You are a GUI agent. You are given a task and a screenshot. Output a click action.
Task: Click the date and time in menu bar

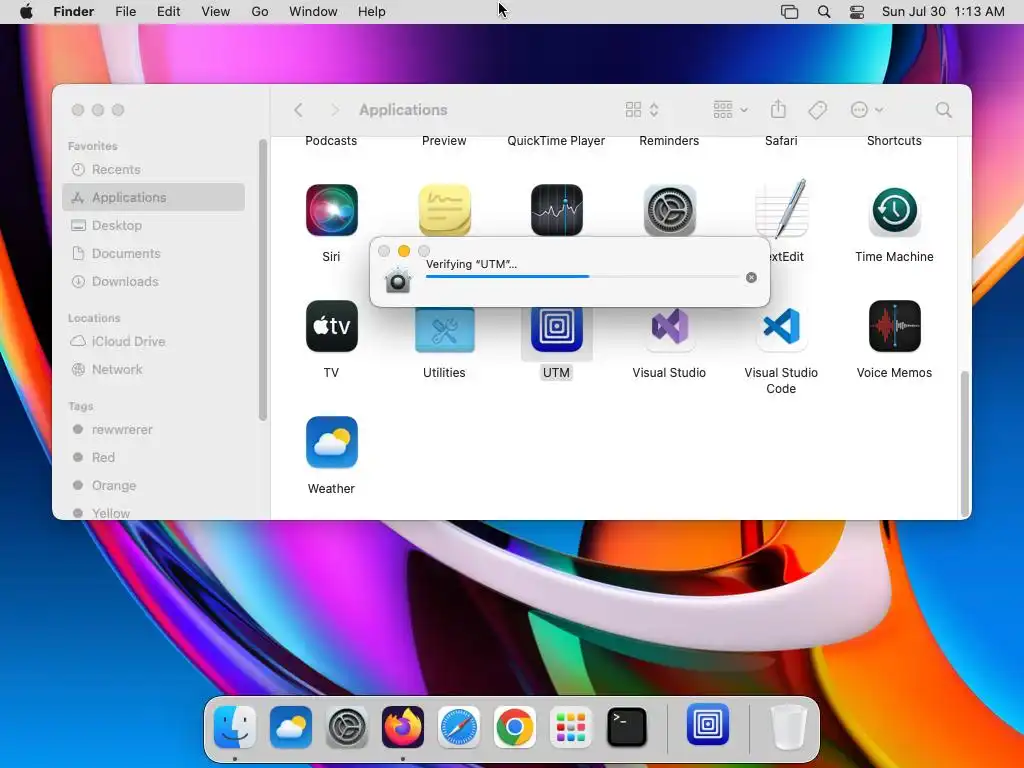tap(942, 12)
